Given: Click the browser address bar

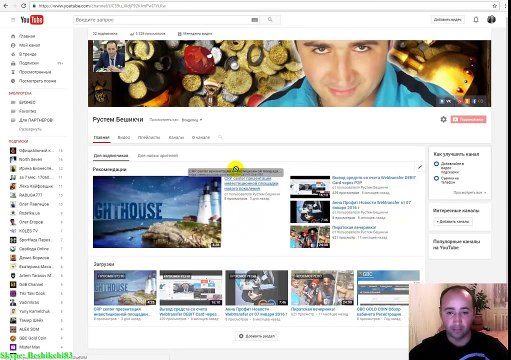Looking at the screenshot, I should (260, 6).
